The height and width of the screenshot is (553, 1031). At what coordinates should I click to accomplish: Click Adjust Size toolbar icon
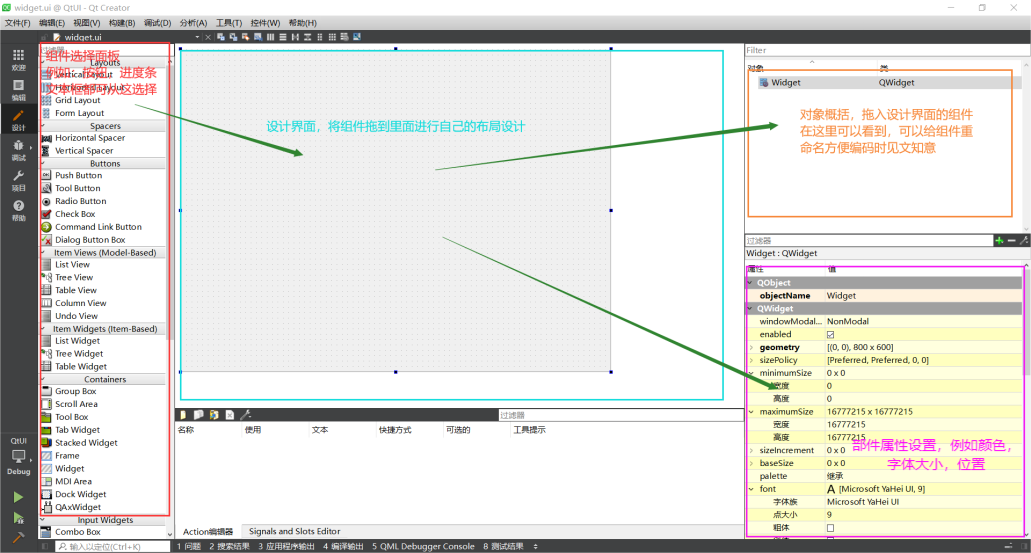pos(357,37)
